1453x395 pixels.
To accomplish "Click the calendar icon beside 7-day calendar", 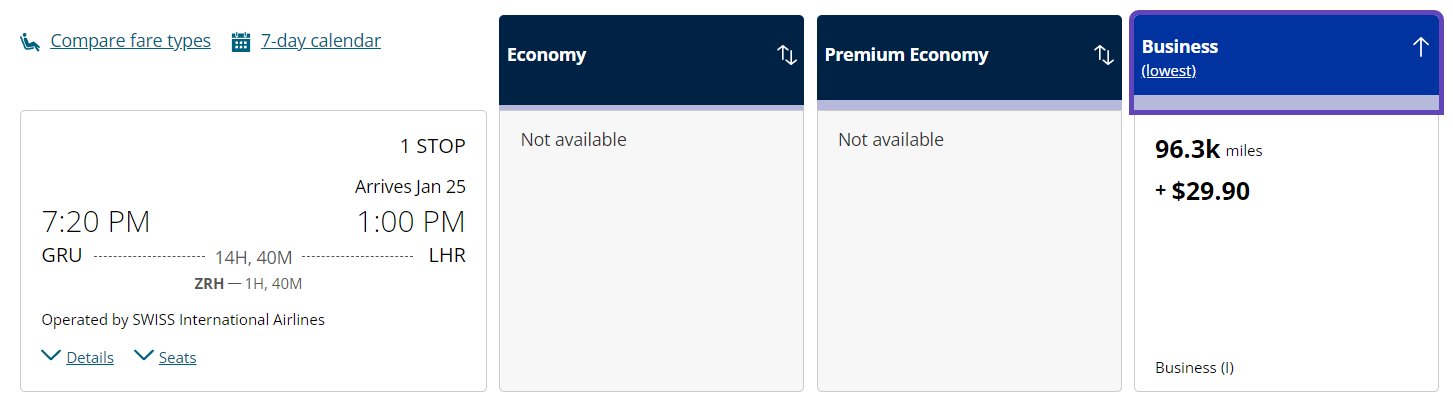I will pyautogui.click(x=240, y=42).
